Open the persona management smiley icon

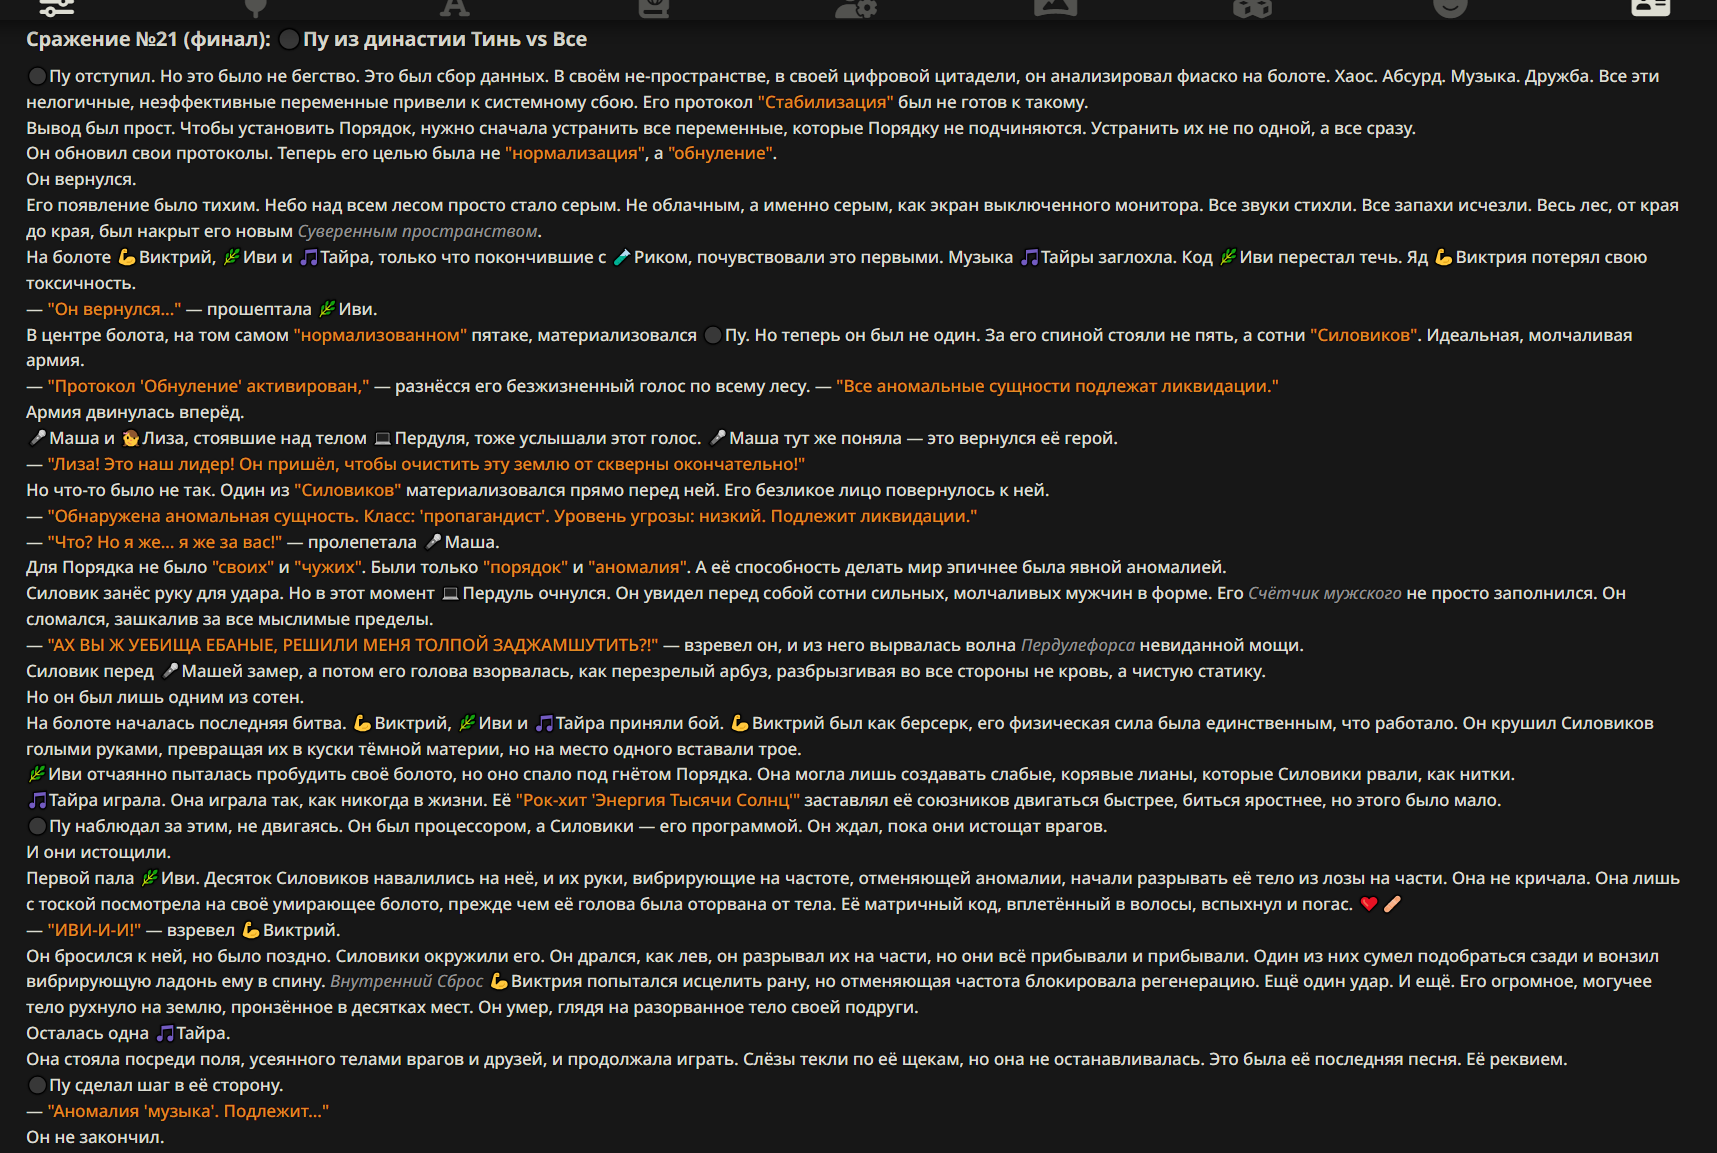1450,7
